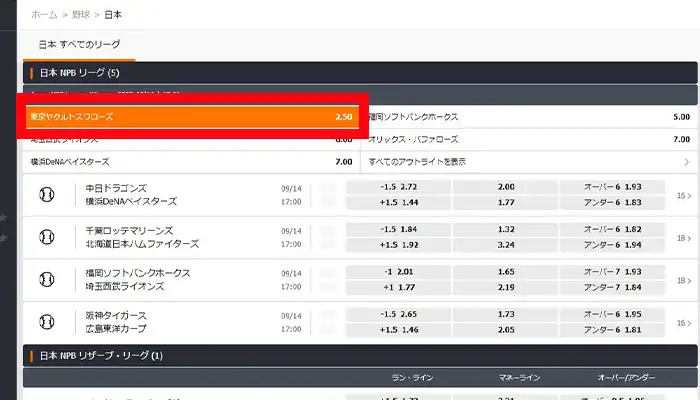Pick 横浜DeNA run line +1.5 1.44
Viewport: 700px width, 400px height.
(399, 203)
